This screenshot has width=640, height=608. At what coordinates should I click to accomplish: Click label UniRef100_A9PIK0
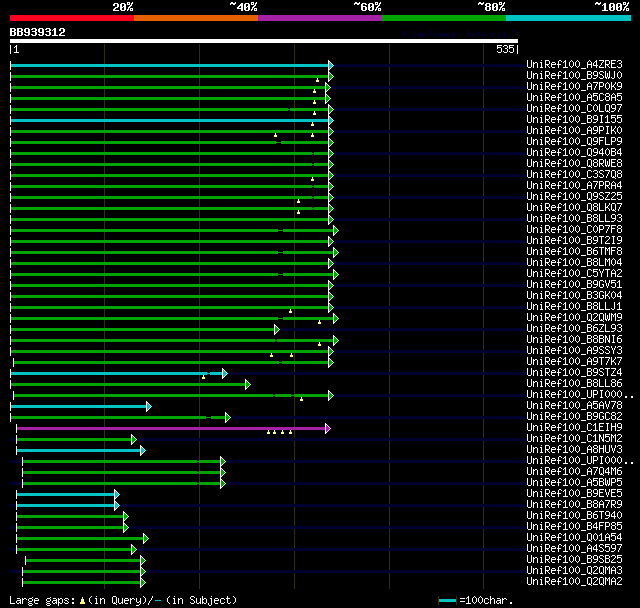pos(574,131)
